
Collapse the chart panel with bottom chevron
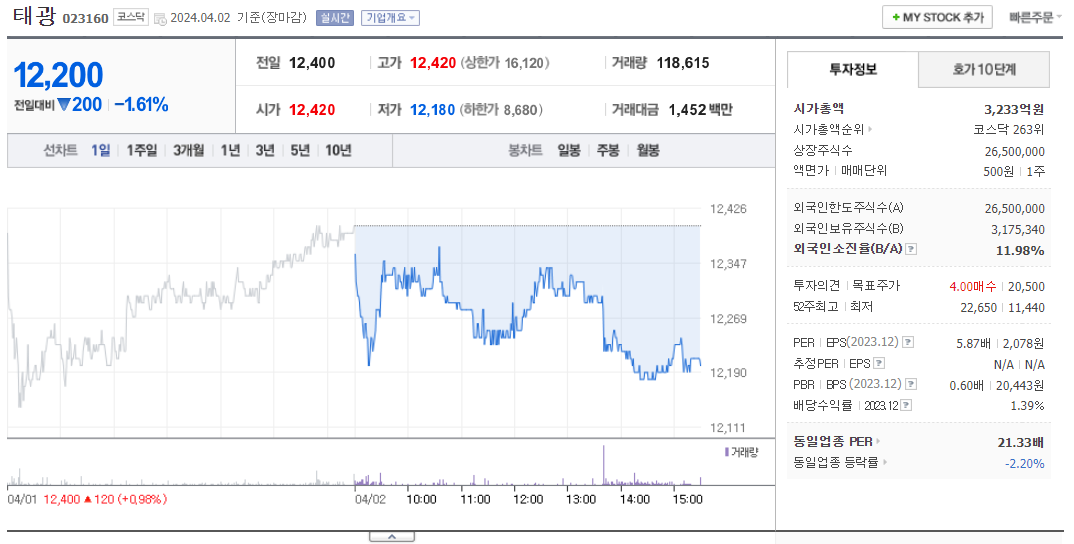coord(391,536)
